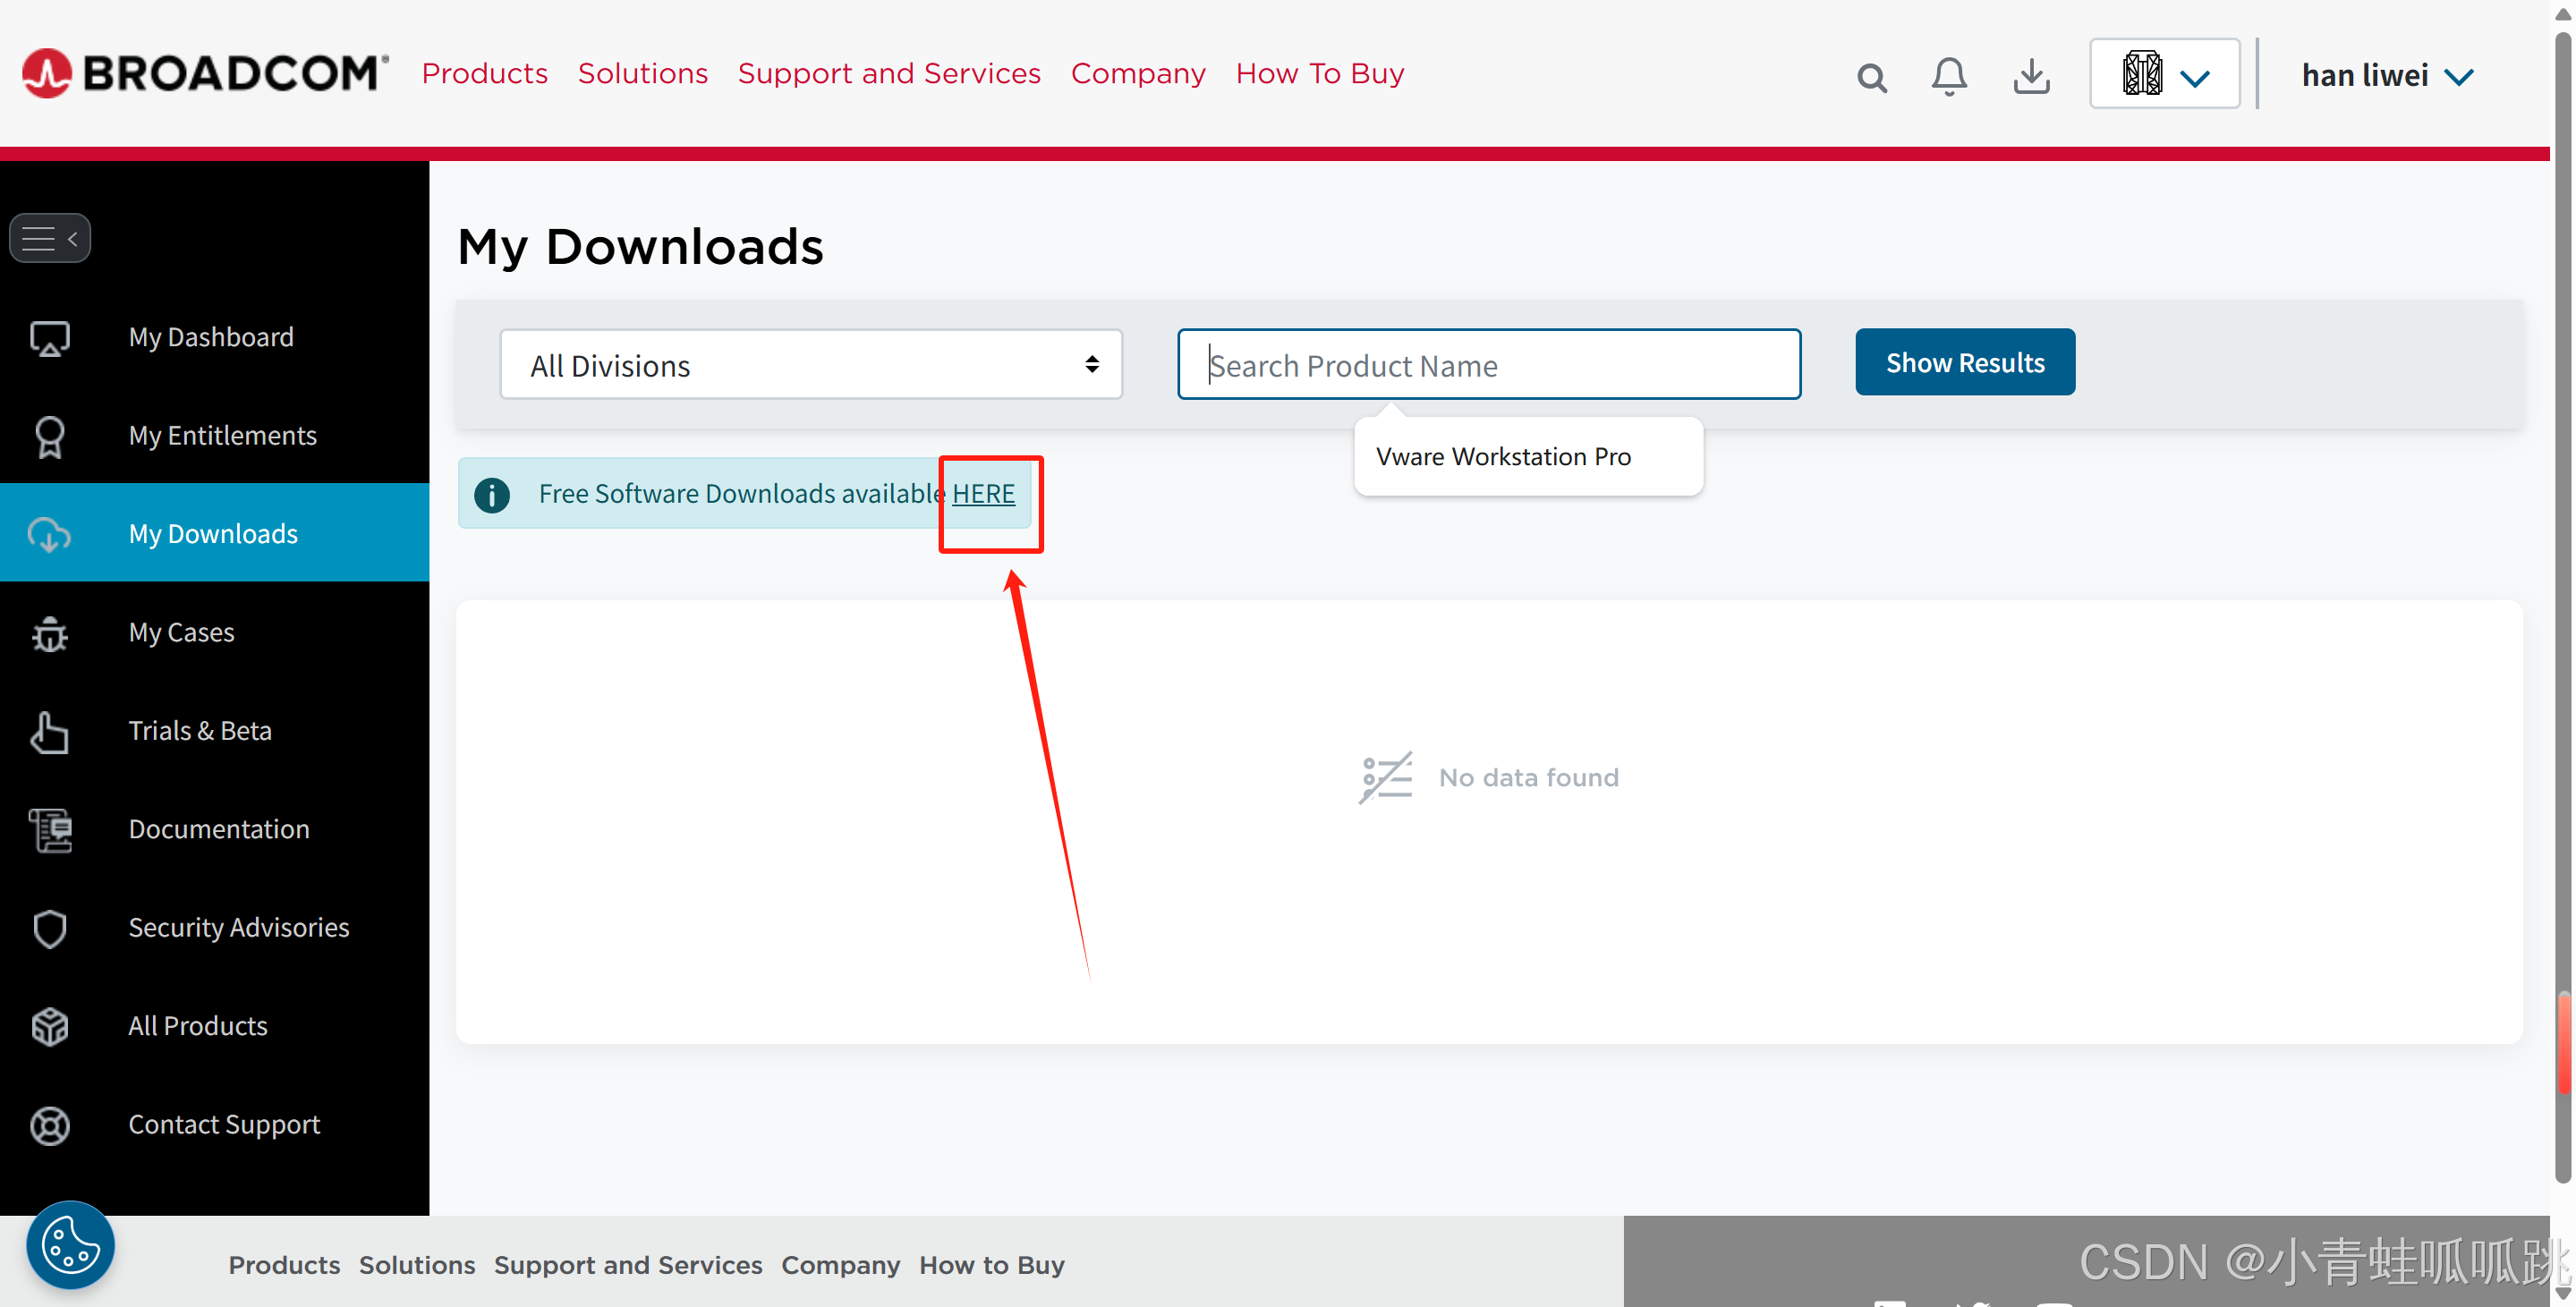Screen dimensions: 2576x1307
Task: Open the notifications bell icon
Action: click(x=1948, y=77)
